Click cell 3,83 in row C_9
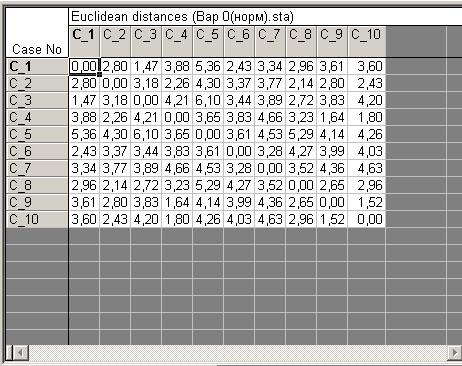 (x=146, y=202)
